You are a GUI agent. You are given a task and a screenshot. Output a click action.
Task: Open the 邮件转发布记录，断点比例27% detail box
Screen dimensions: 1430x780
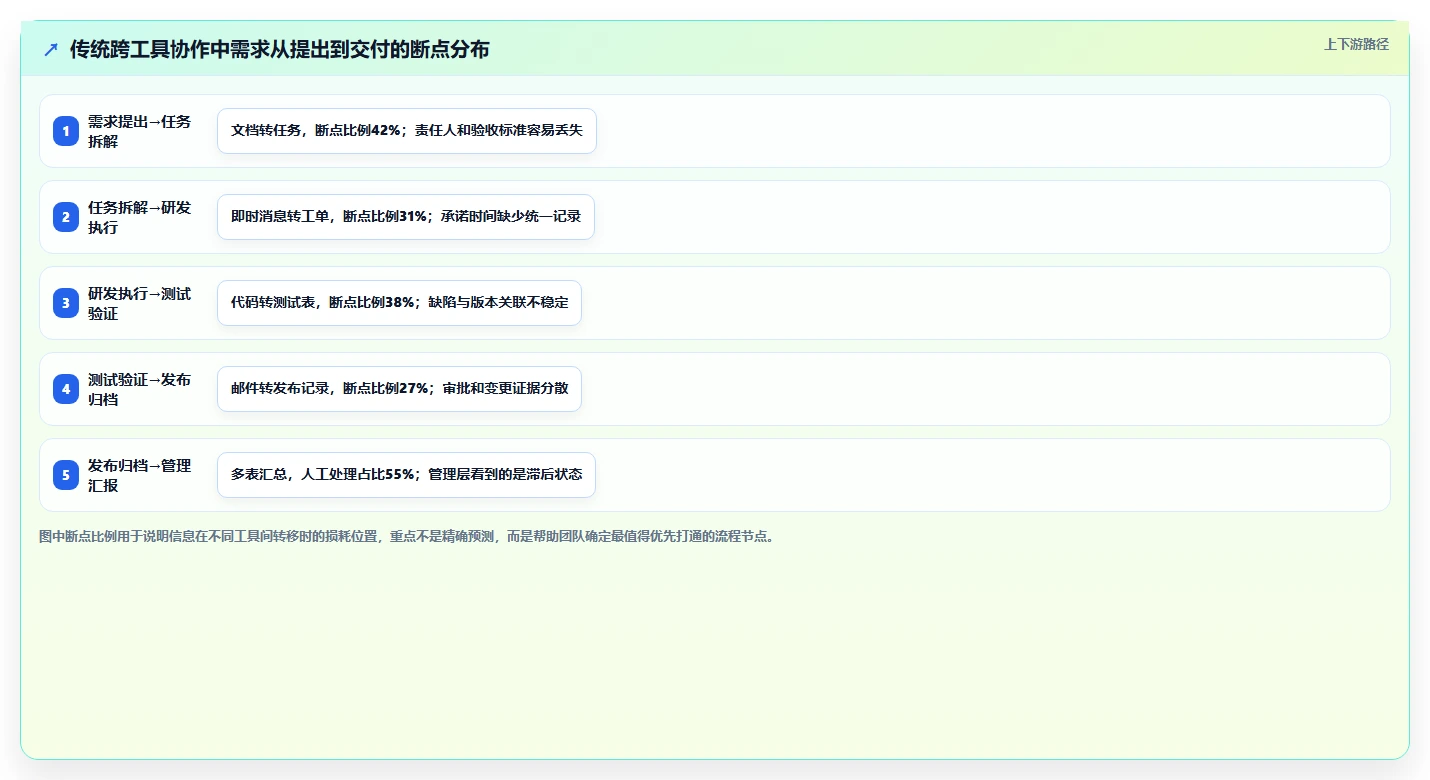coord(399,389)
